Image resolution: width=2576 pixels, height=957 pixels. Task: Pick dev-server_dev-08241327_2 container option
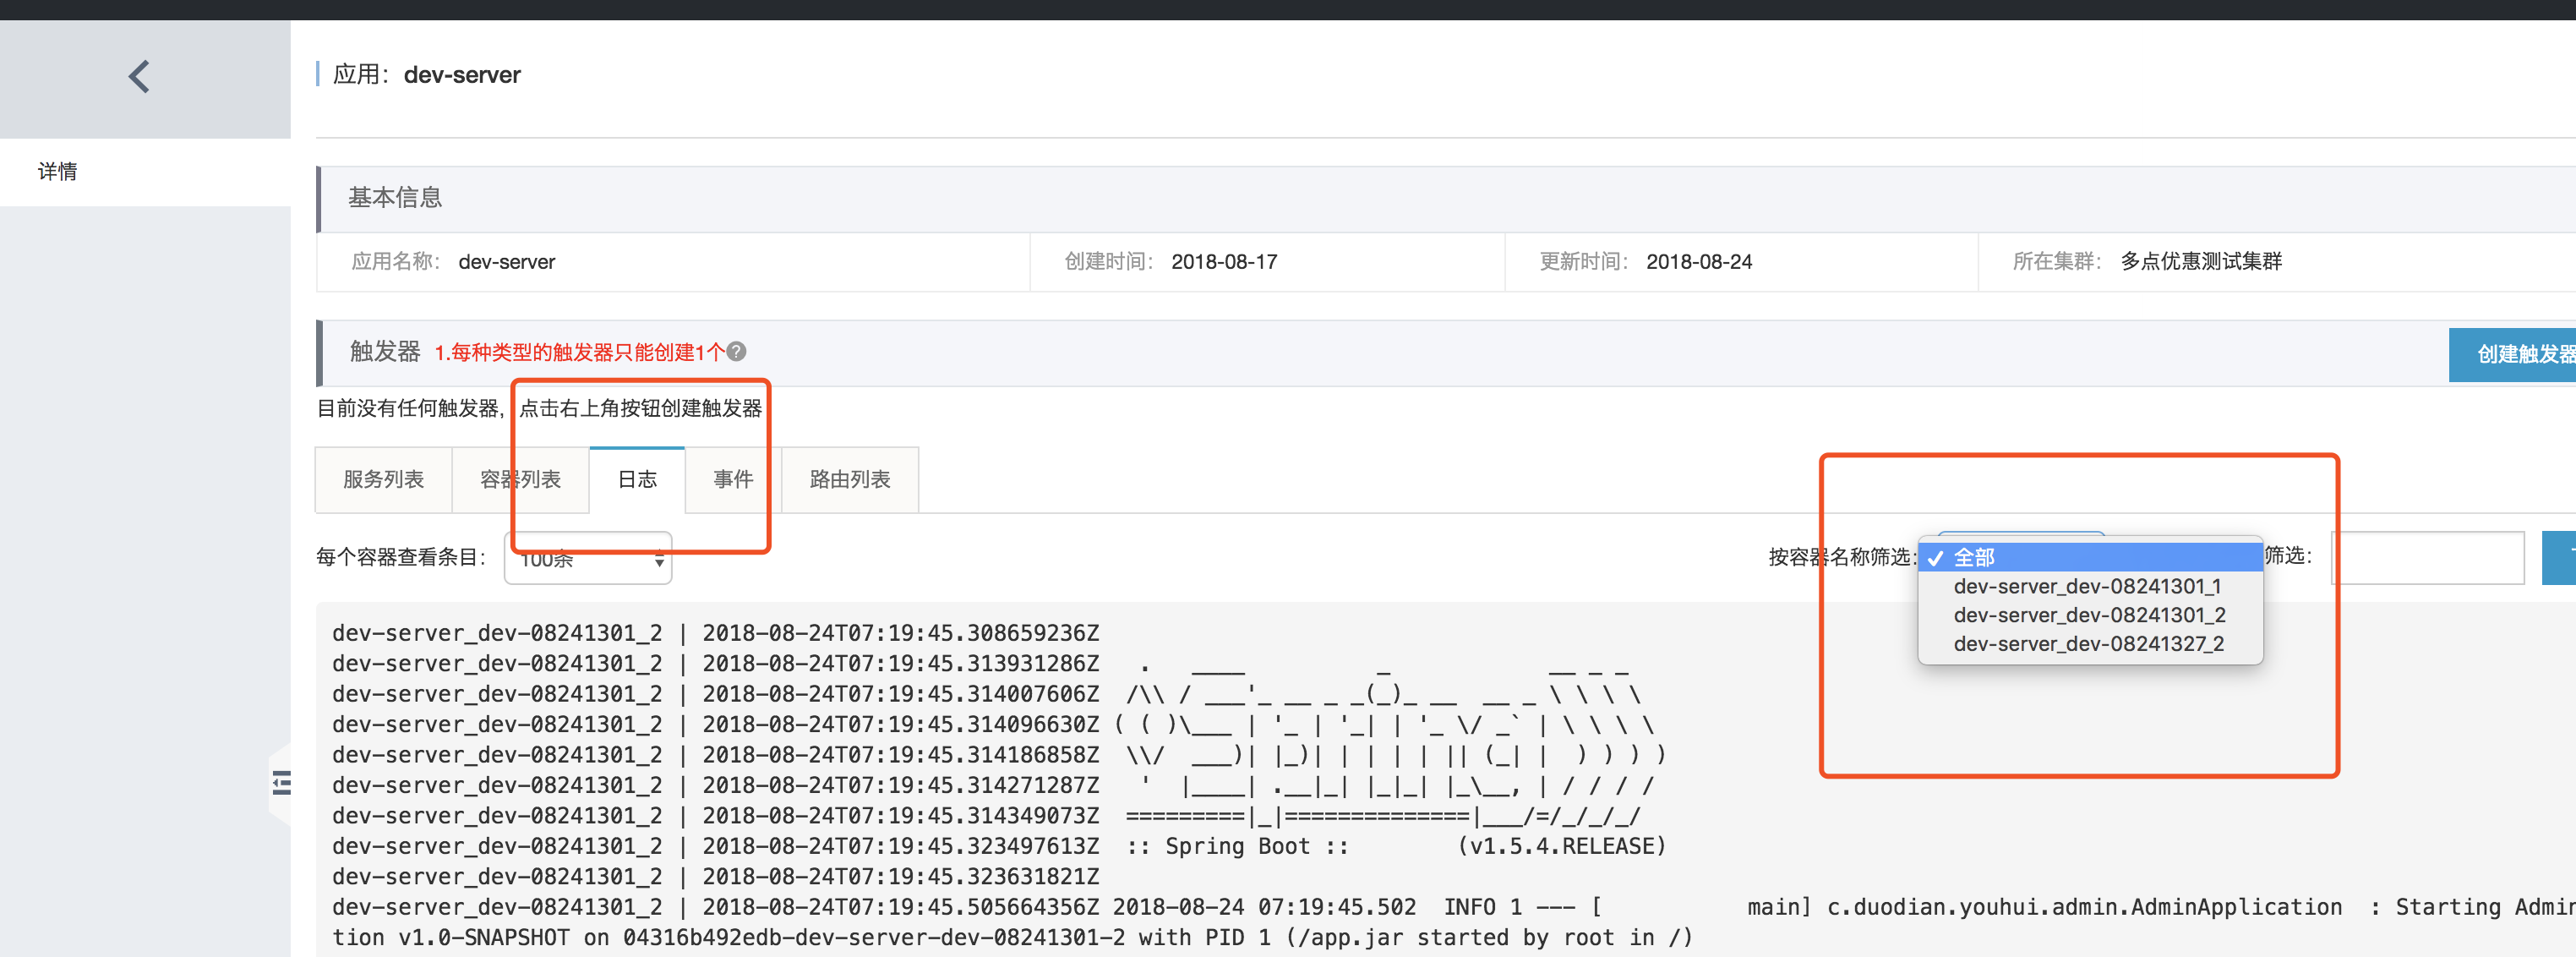[2088, 644]
